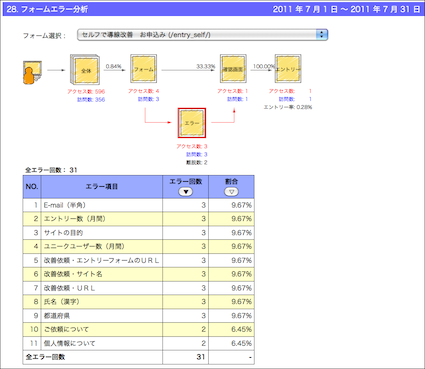Click the フォーム選択 label
The width and height of the screenshot is (425, 369).
44,35
